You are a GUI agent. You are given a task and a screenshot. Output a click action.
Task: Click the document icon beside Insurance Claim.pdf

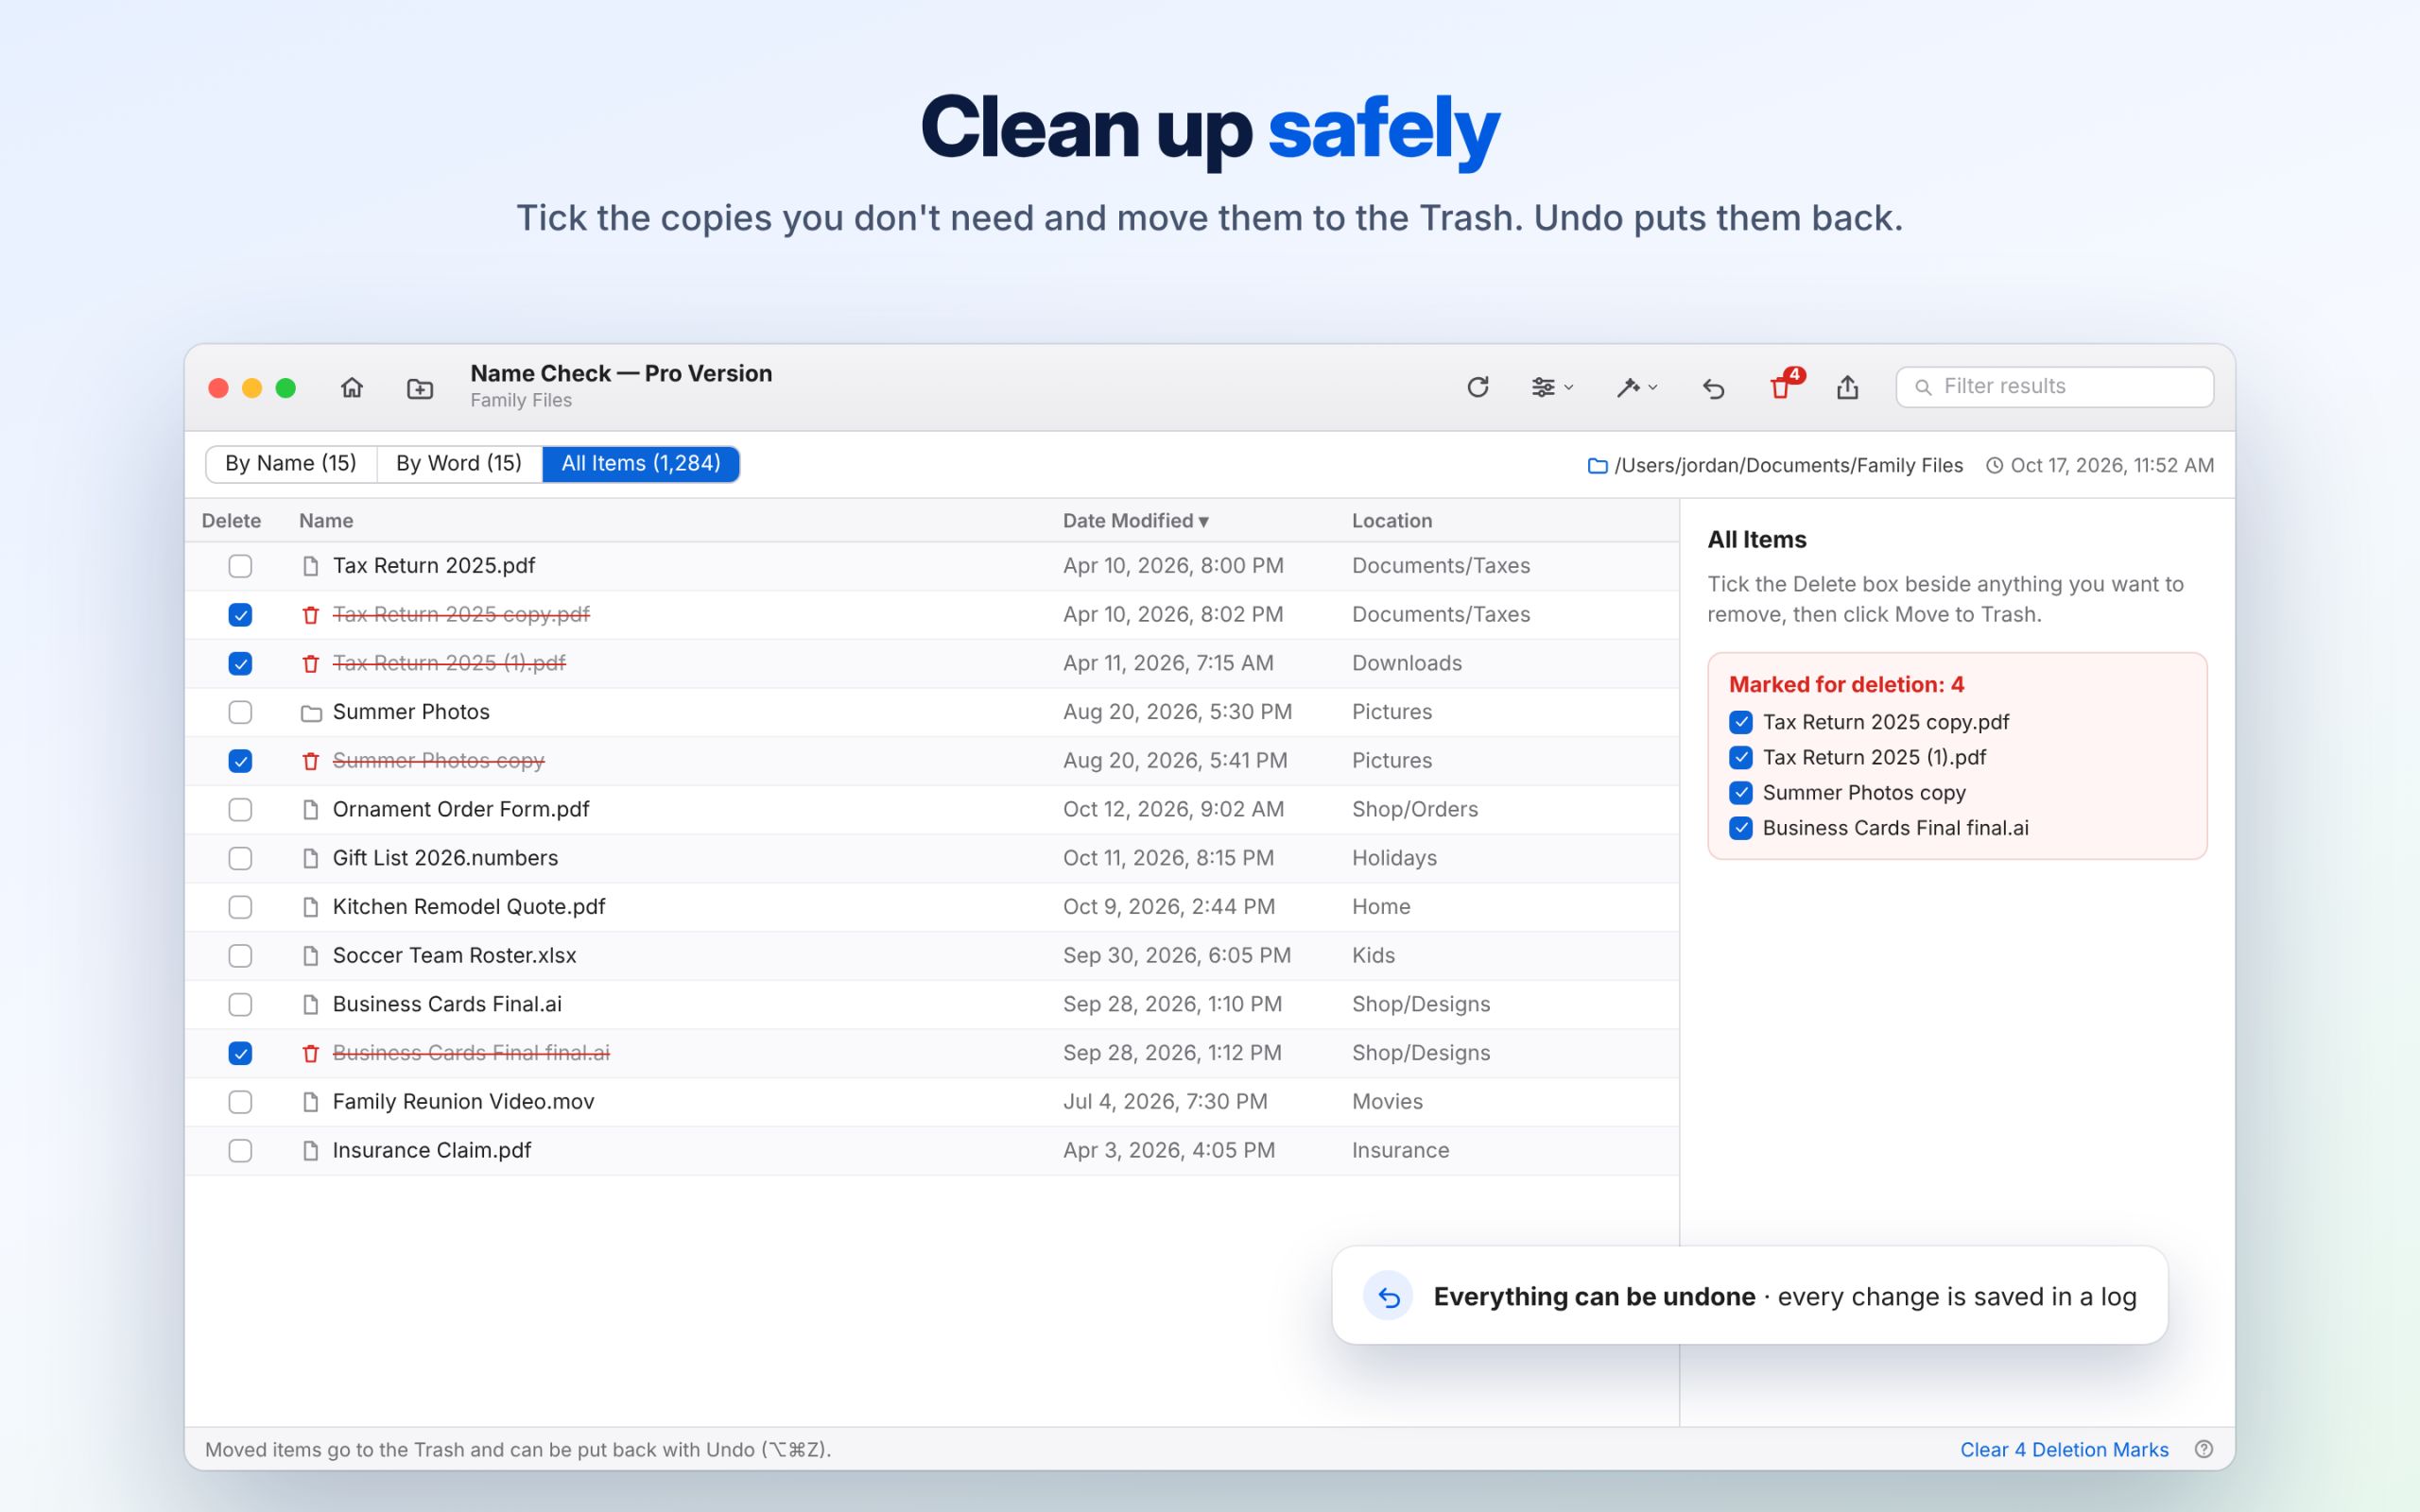pos(311,1151)
